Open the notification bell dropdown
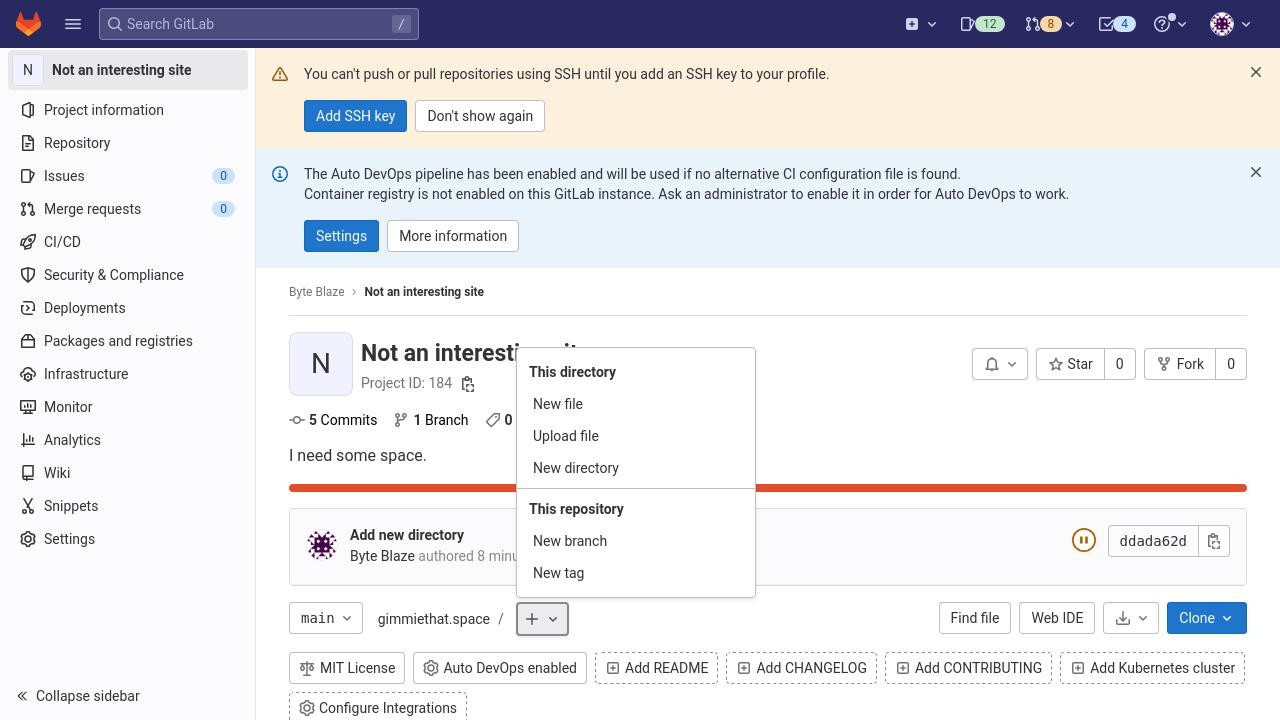Screen dimensions: 1280x720 (x=1000, y=364)
